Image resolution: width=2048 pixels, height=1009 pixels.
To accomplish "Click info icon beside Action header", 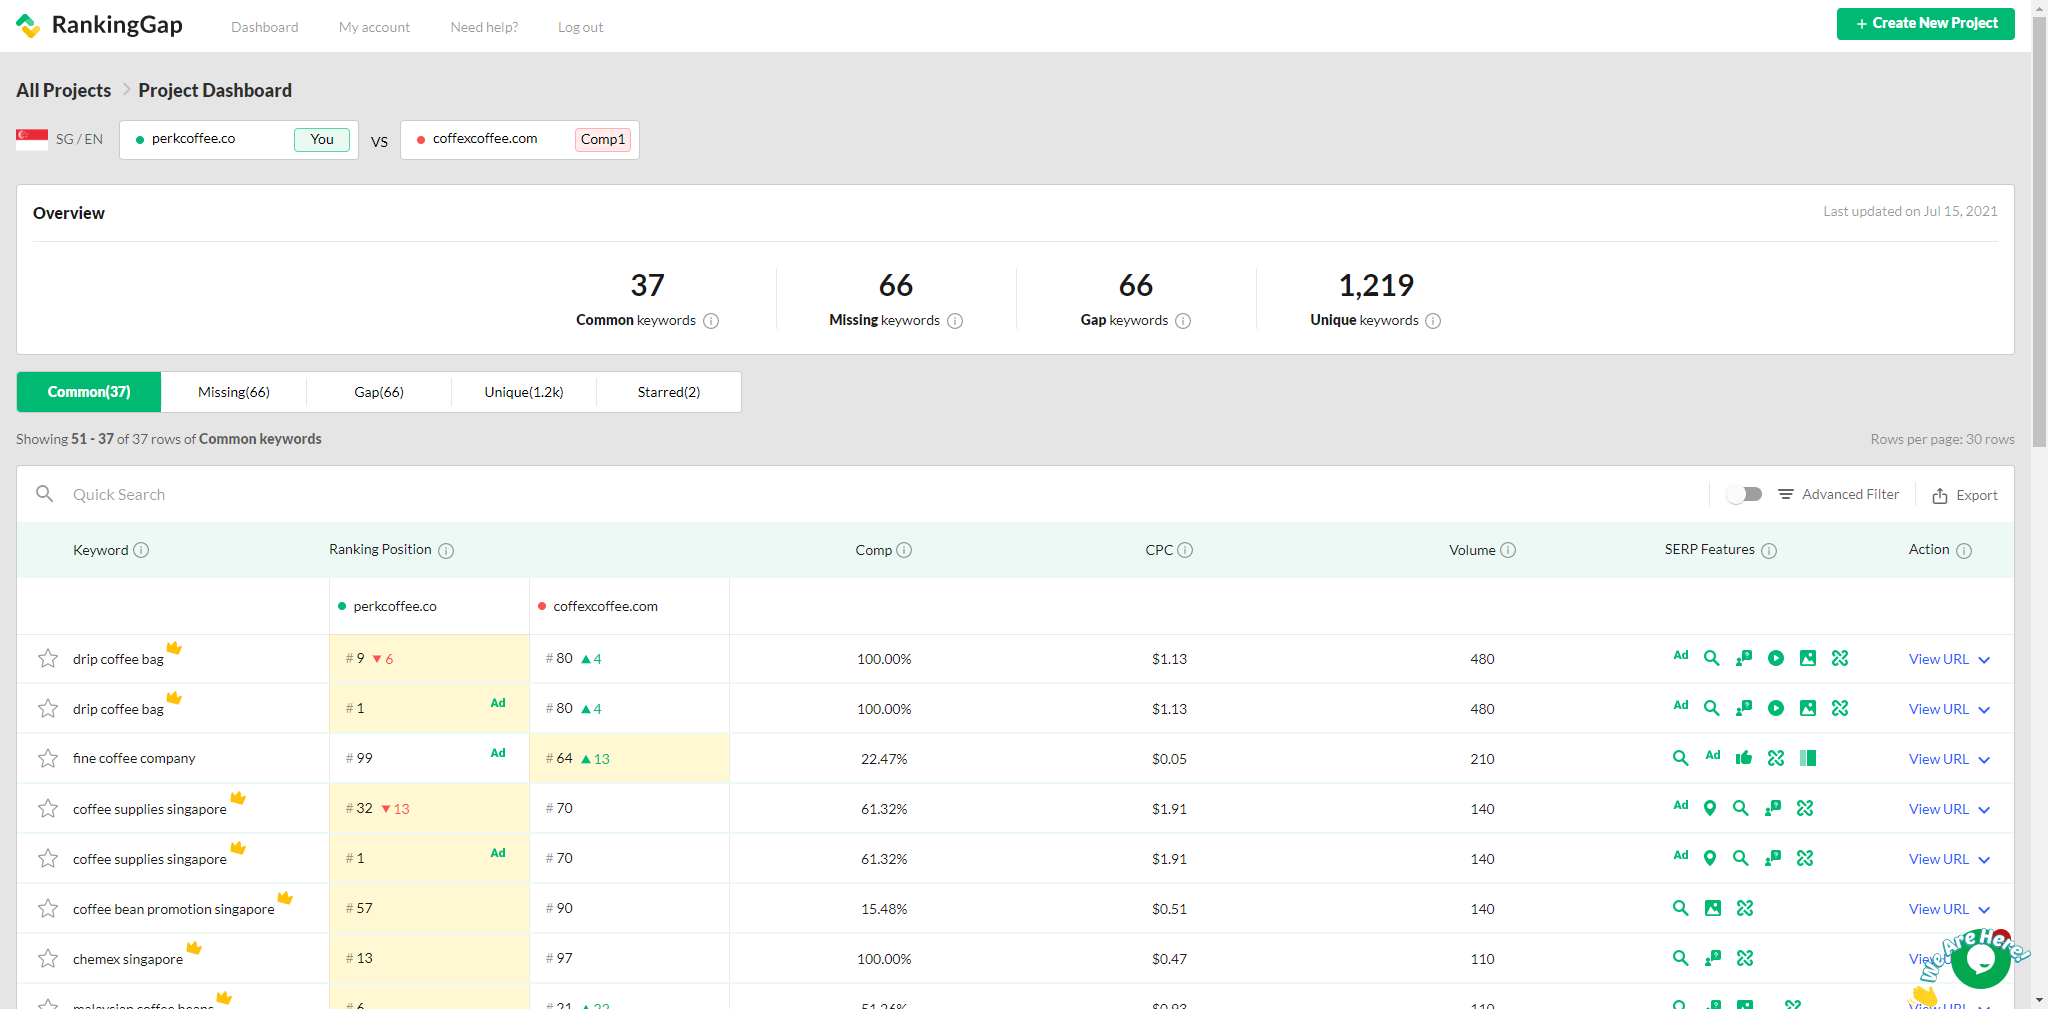I will pos(1964,551).
